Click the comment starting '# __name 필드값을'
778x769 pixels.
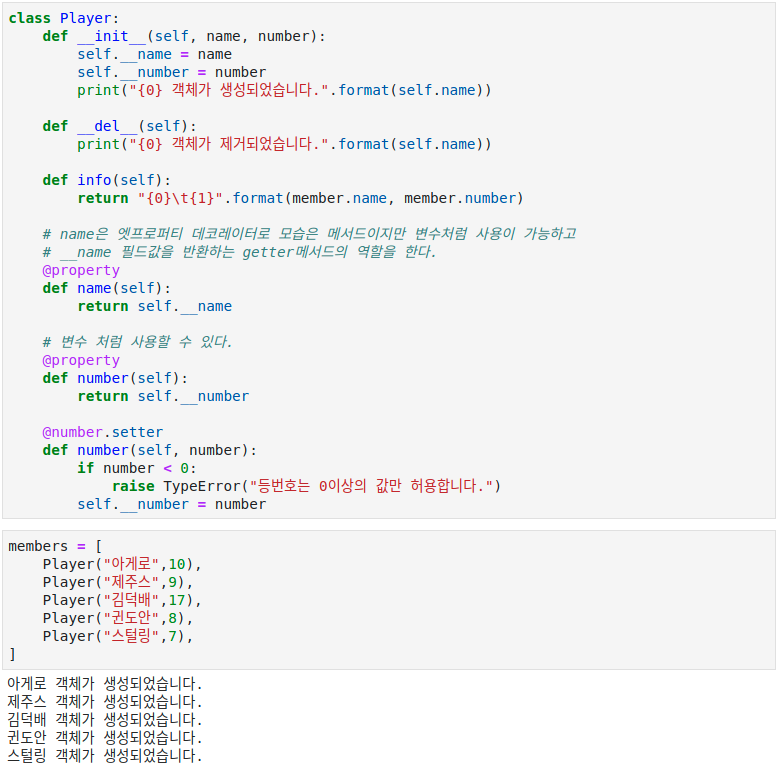(x=240, y=252)
